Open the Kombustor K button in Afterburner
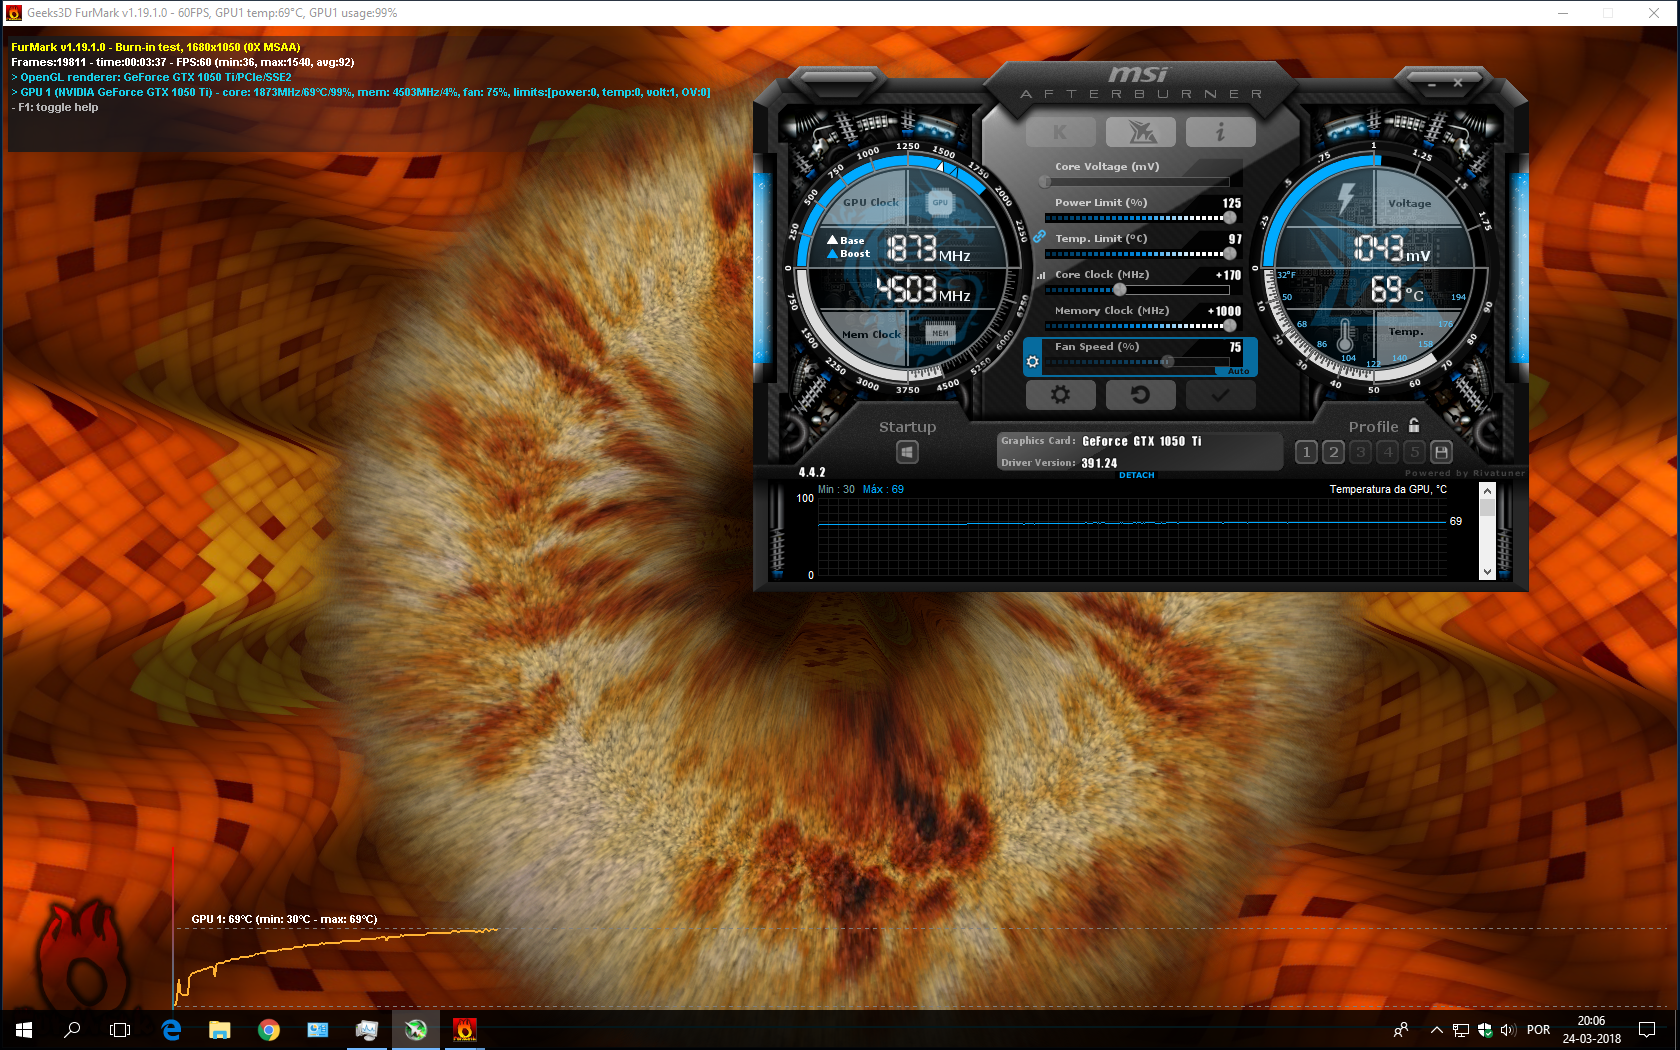The height and width of the screenshot is (1050, 1680). click(1060, 132)
